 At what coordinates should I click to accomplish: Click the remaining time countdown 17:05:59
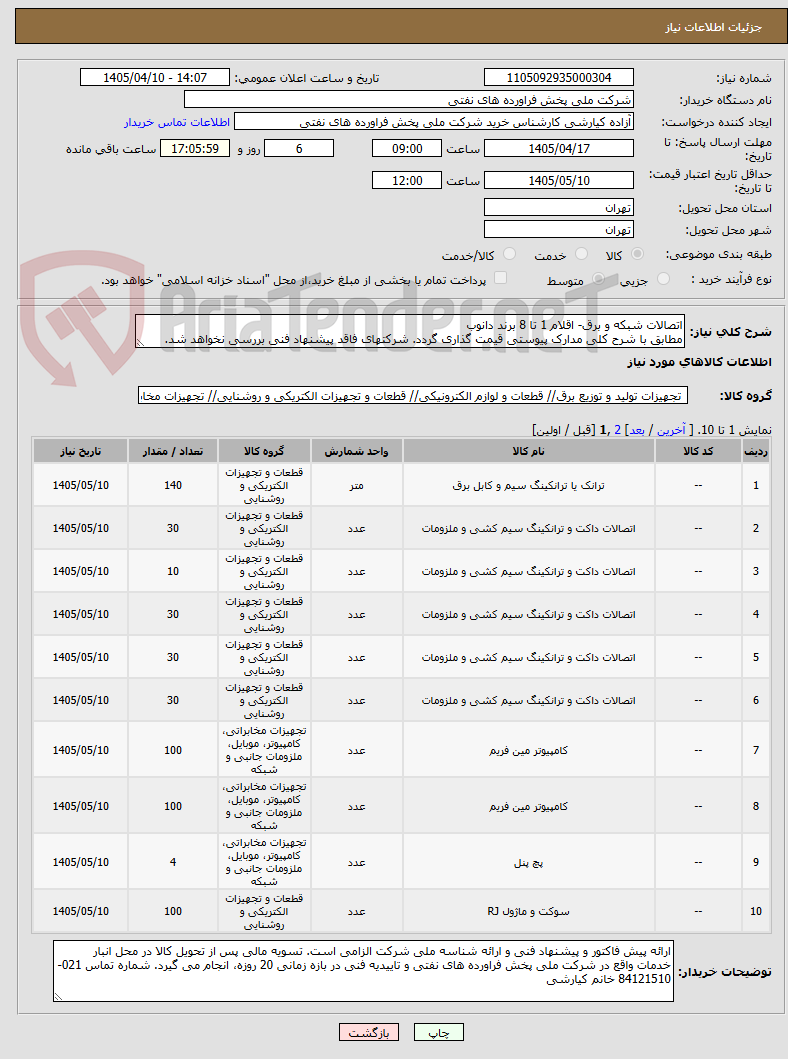[194, 149]
